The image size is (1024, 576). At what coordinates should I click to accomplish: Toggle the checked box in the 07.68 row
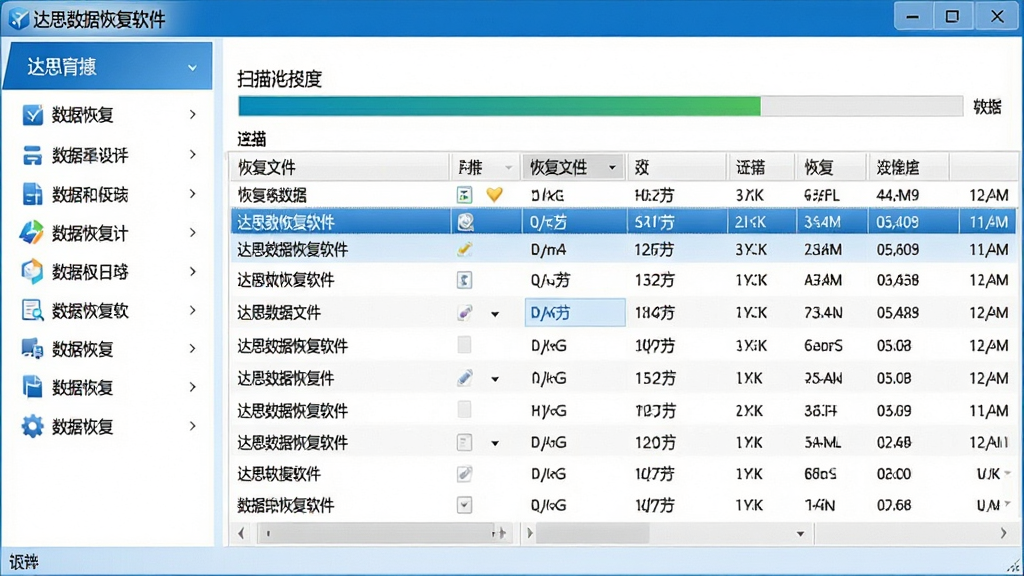pos(464,505)
